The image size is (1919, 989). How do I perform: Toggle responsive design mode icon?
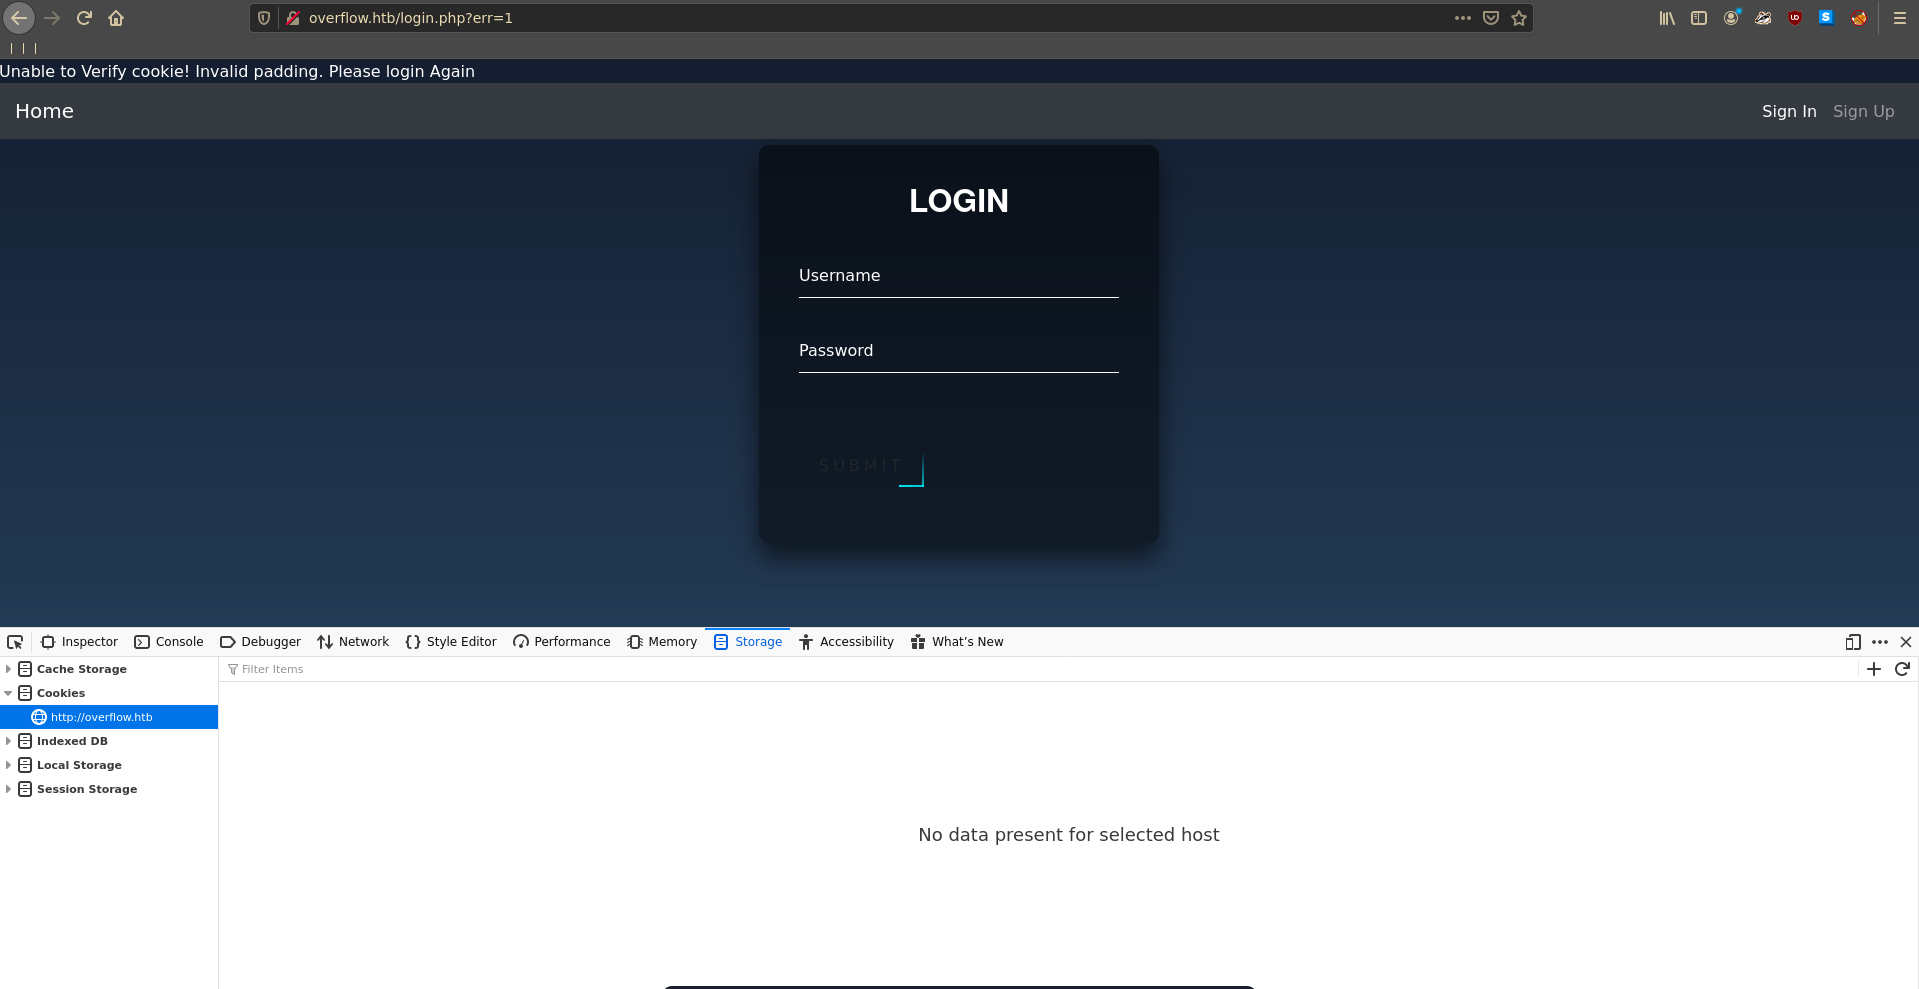coord(1852,642)
